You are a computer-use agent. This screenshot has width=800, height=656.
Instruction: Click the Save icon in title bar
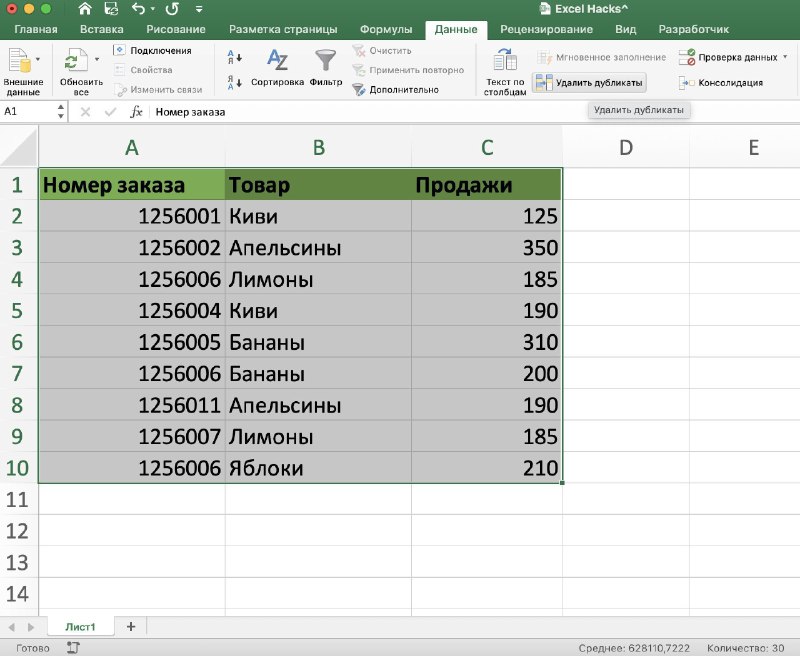[x=111, y=9]
